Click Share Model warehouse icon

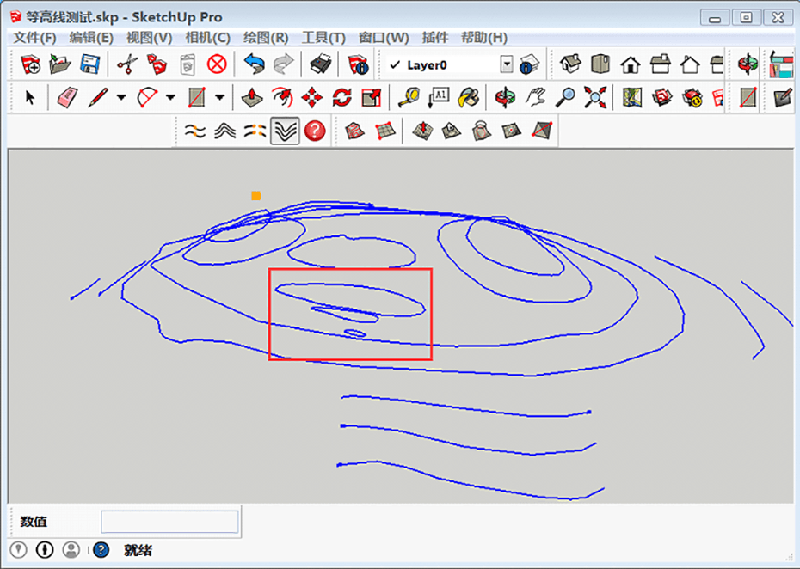tap(692, 97)
